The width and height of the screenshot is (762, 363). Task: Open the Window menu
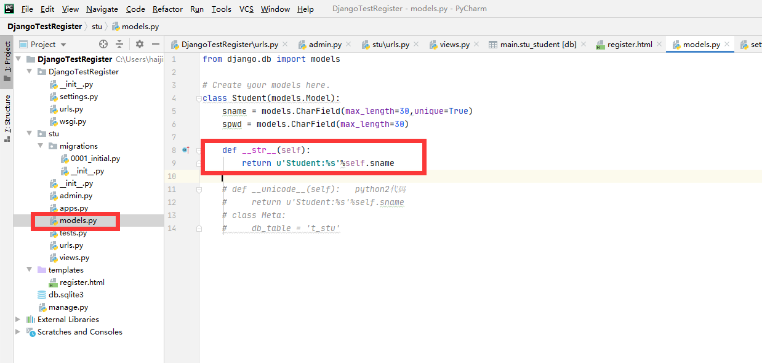(275, 9)
